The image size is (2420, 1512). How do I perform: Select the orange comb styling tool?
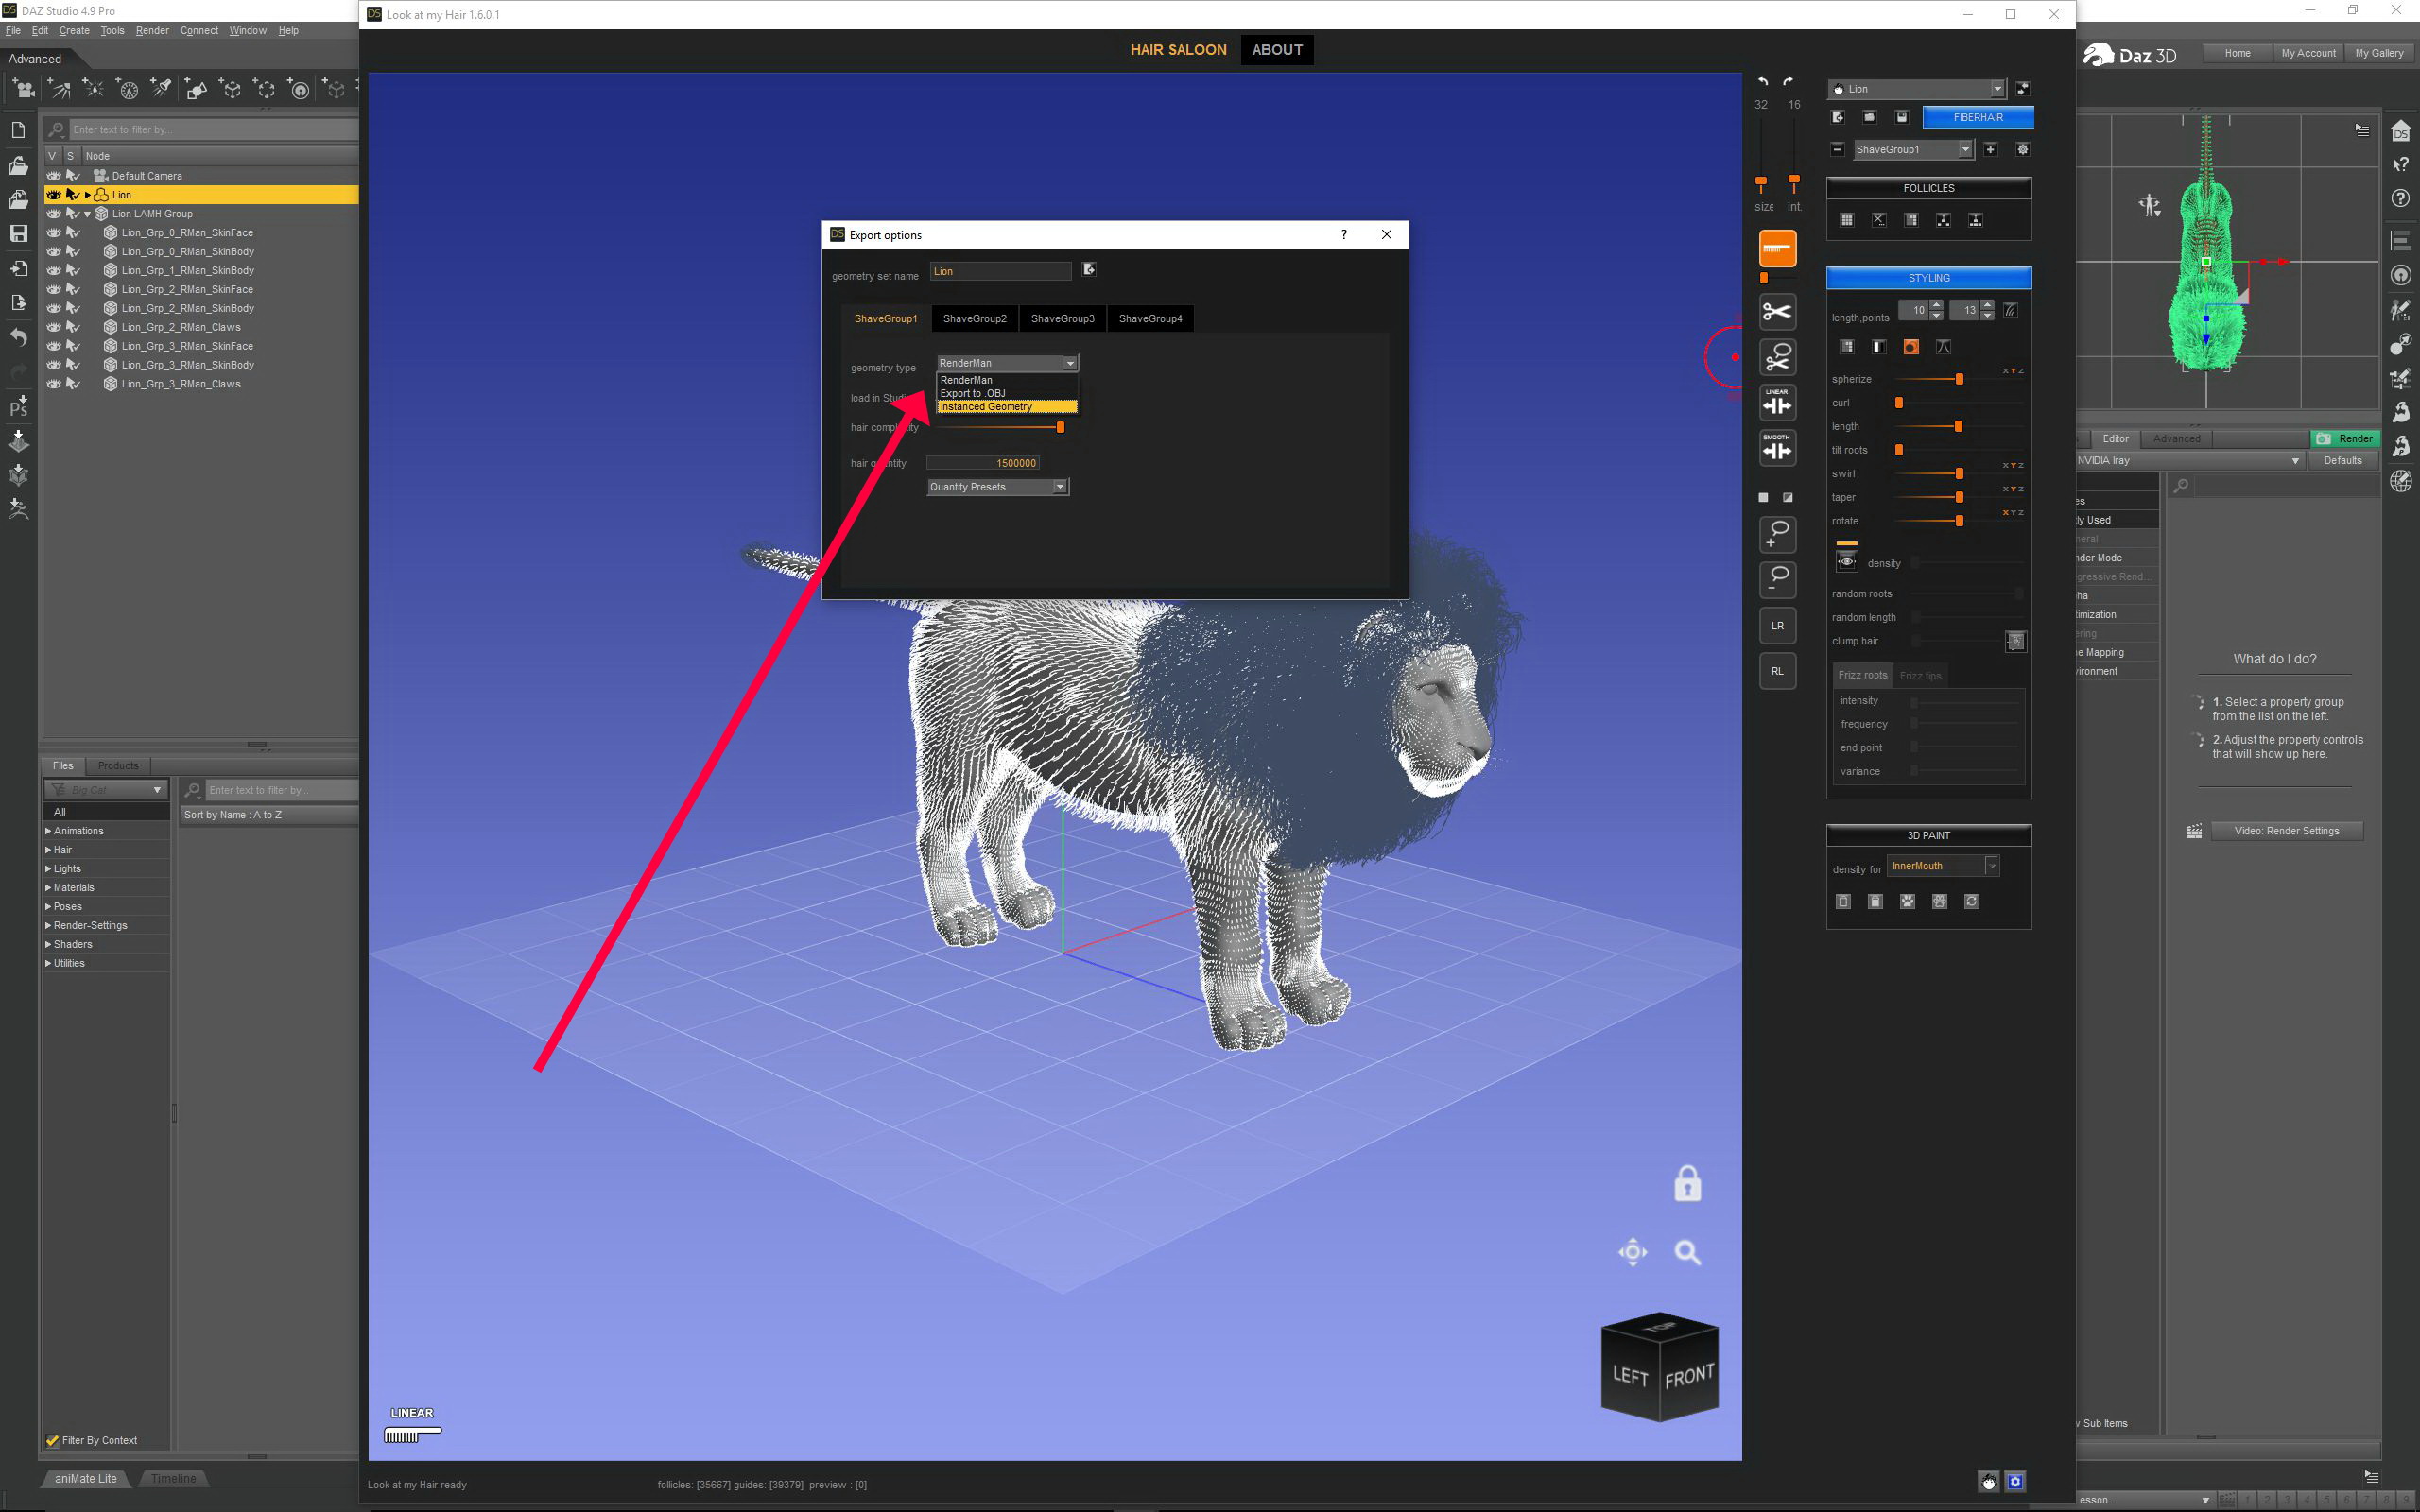coord(1777,249)
